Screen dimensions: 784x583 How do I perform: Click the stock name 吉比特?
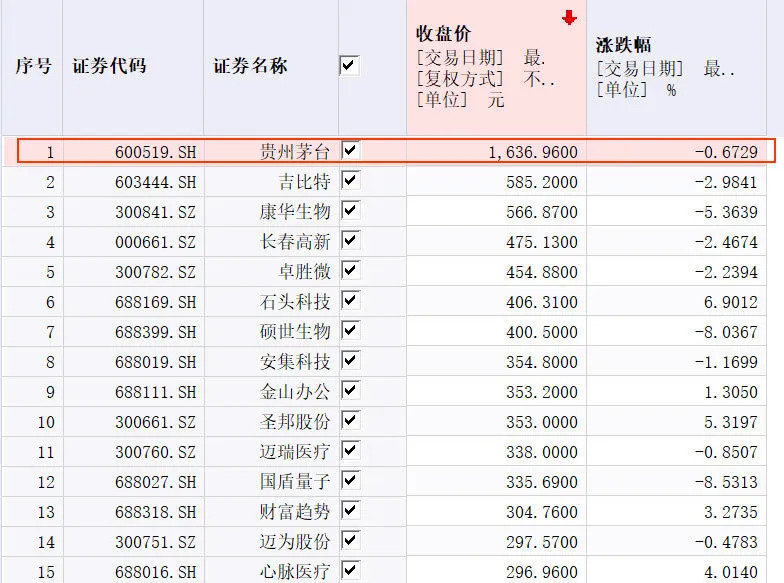[304, 182]
